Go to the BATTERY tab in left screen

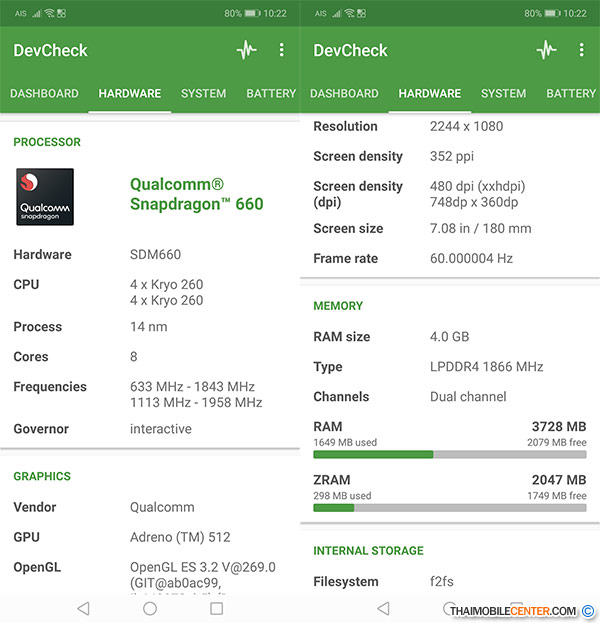click(x=271, y=93)
